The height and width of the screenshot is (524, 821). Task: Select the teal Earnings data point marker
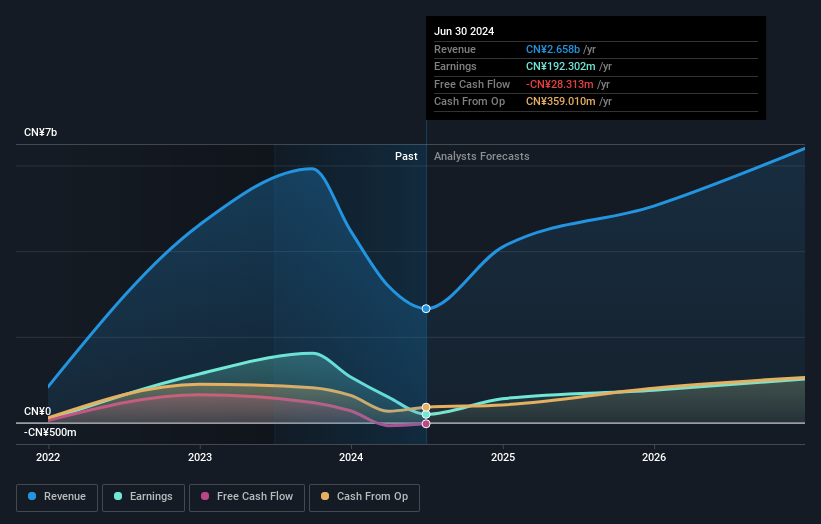426,415
